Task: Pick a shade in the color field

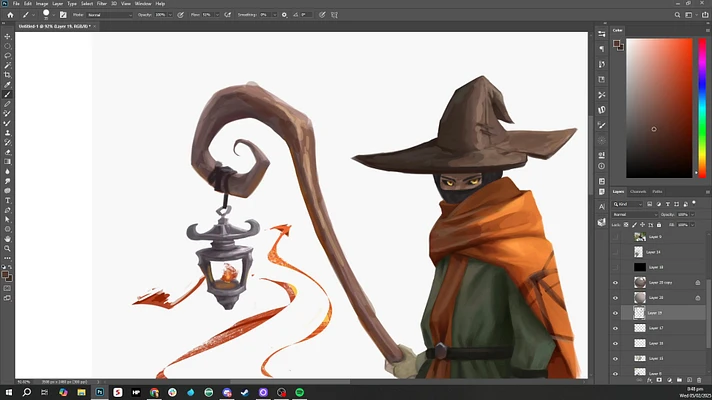Action: (659, 108)
